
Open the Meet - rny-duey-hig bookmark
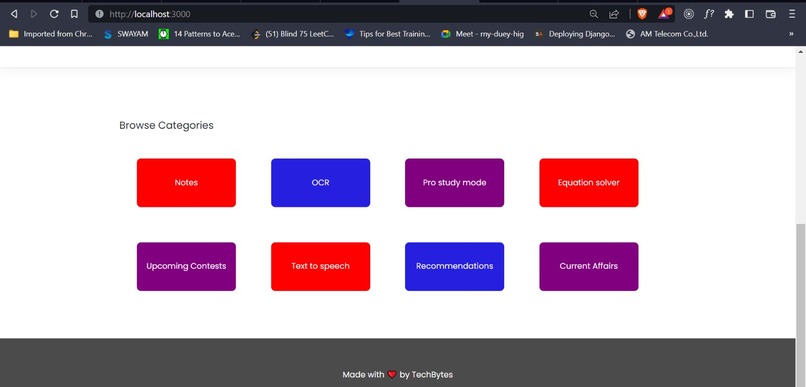pos(483,34)
